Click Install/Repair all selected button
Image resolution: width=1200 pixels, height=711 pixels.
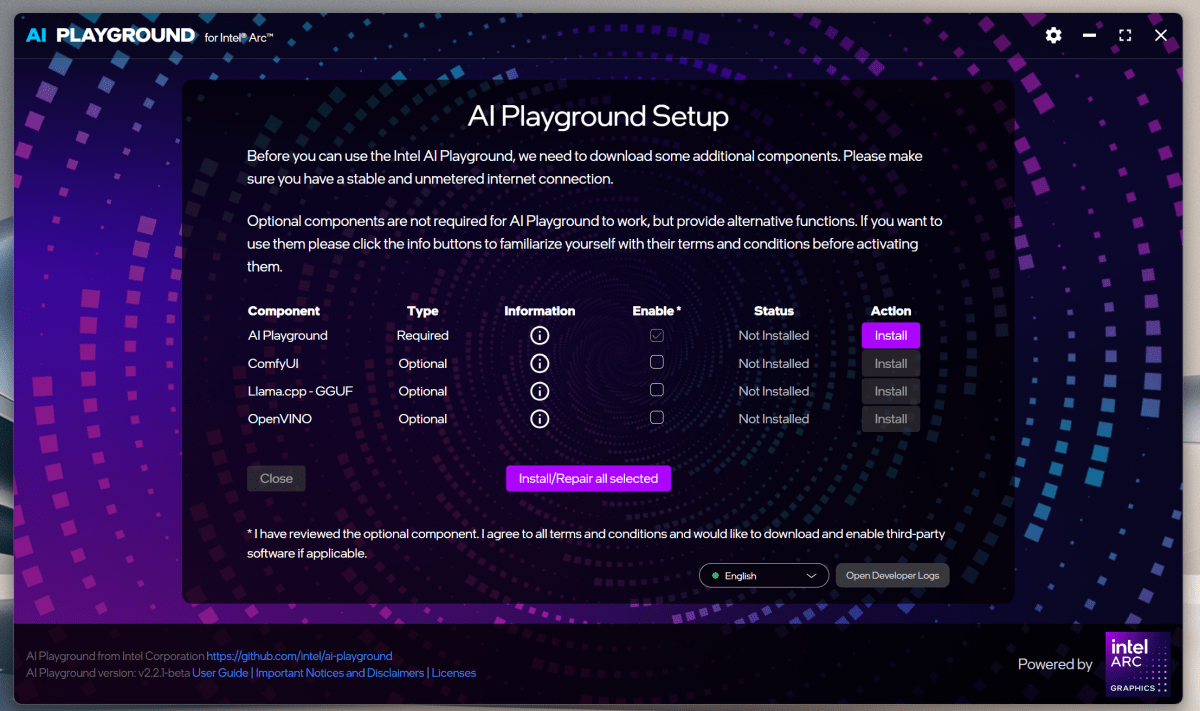coord(588,478)
